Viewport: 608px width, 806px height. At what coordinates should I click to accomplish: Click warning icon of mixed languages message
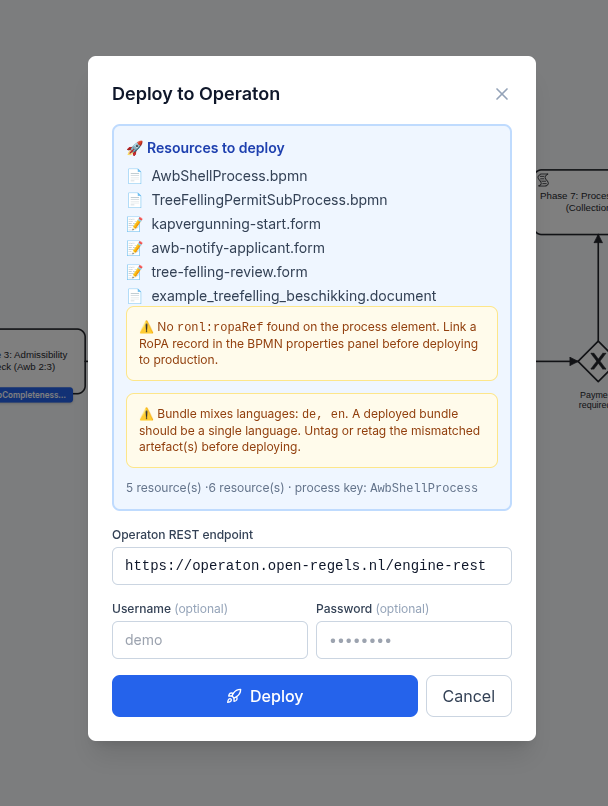click(x=146, y=414)
